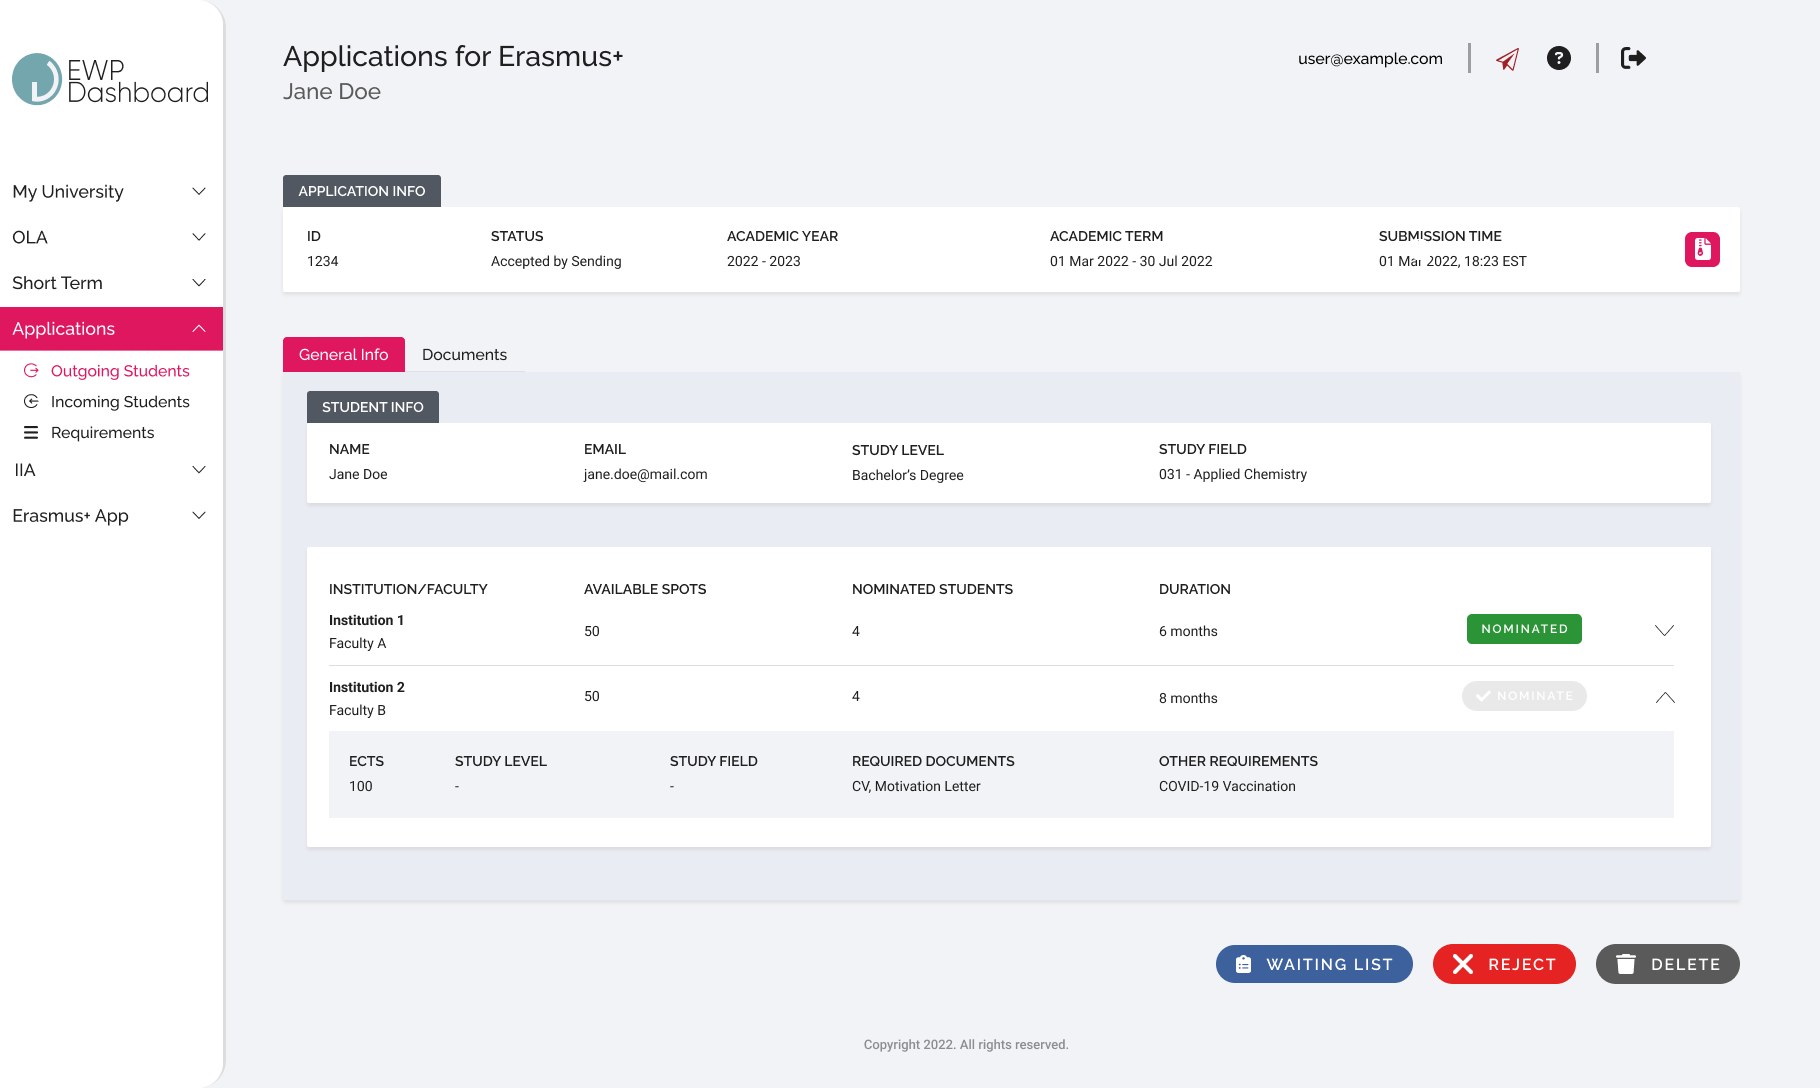Switch to the General Info tab

pos(343,354)
